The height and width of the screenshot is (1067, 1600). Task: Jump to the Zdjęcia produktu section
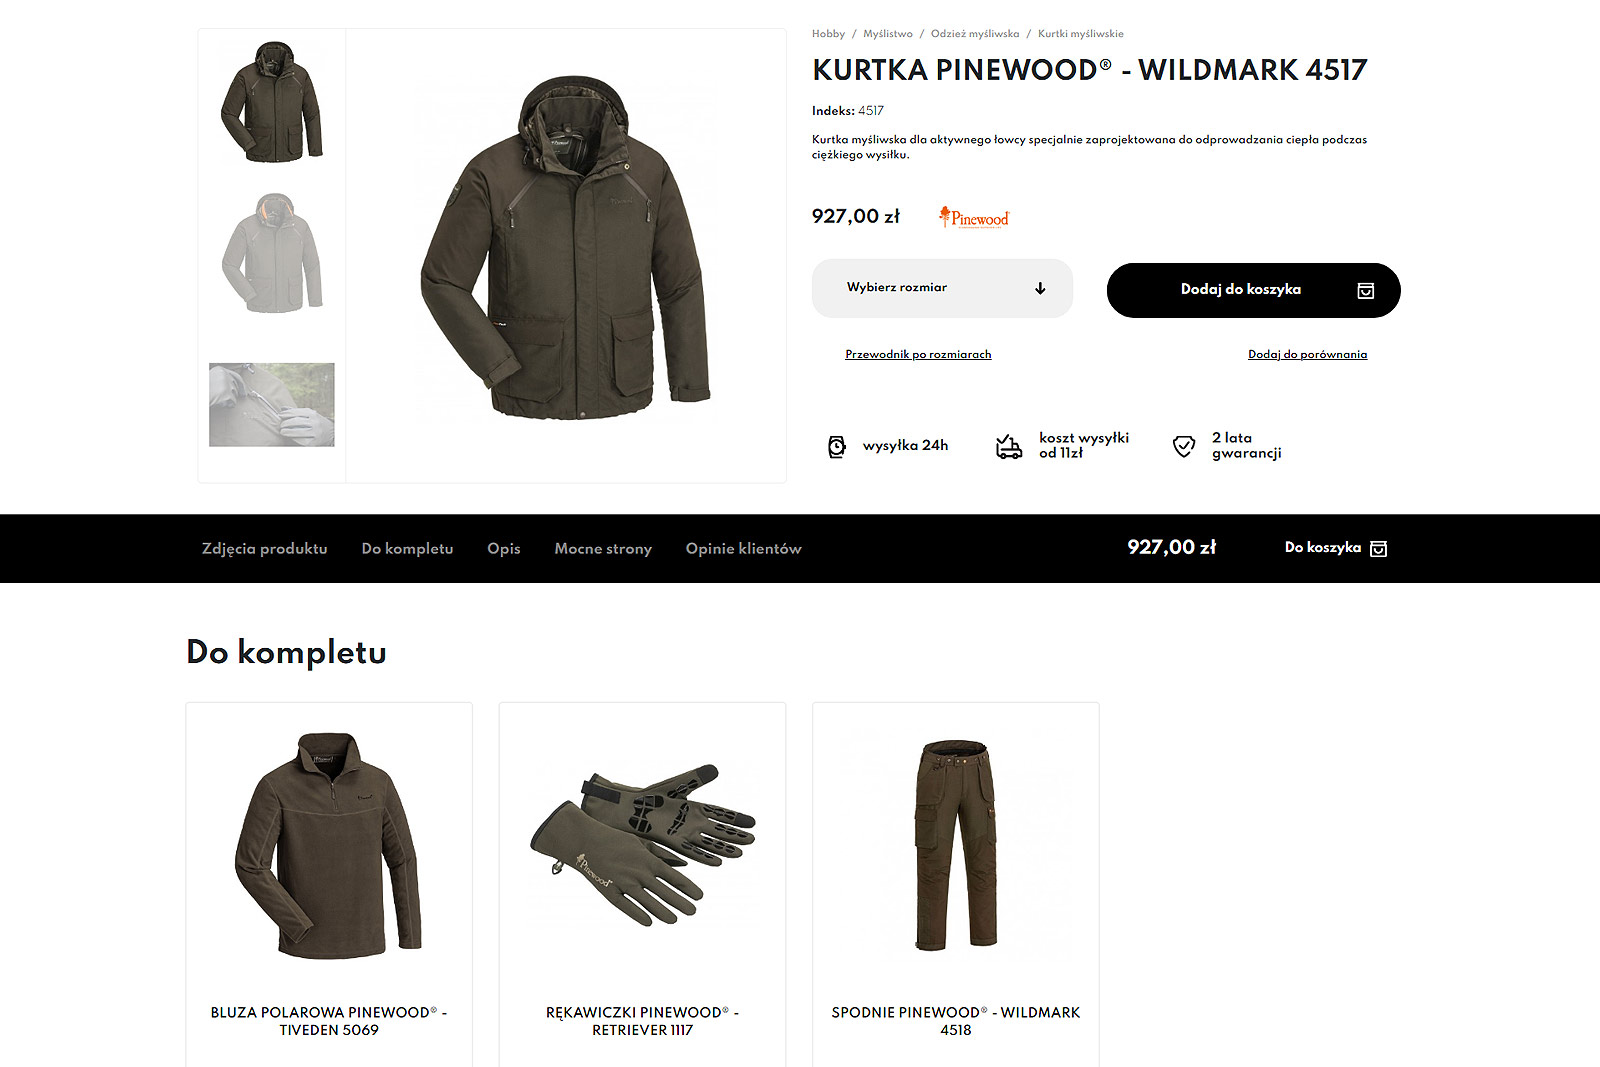(264, 548)
